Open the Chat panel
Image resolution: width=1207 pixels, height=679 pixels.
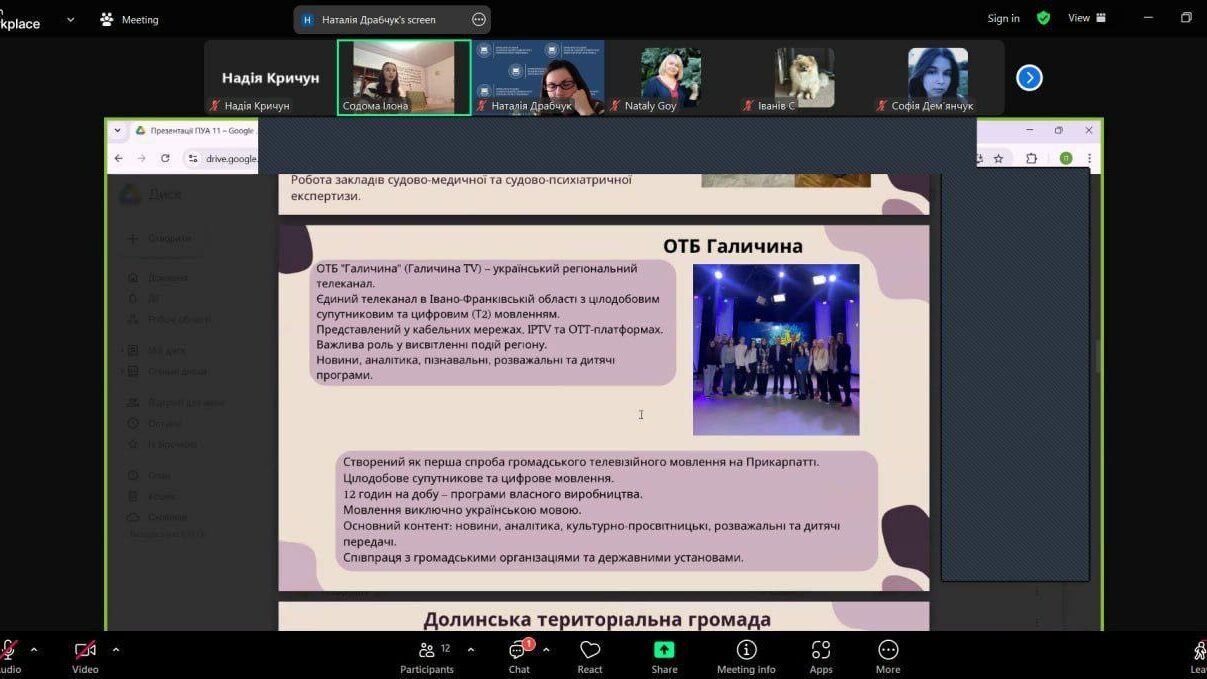(x=518, y=656)
